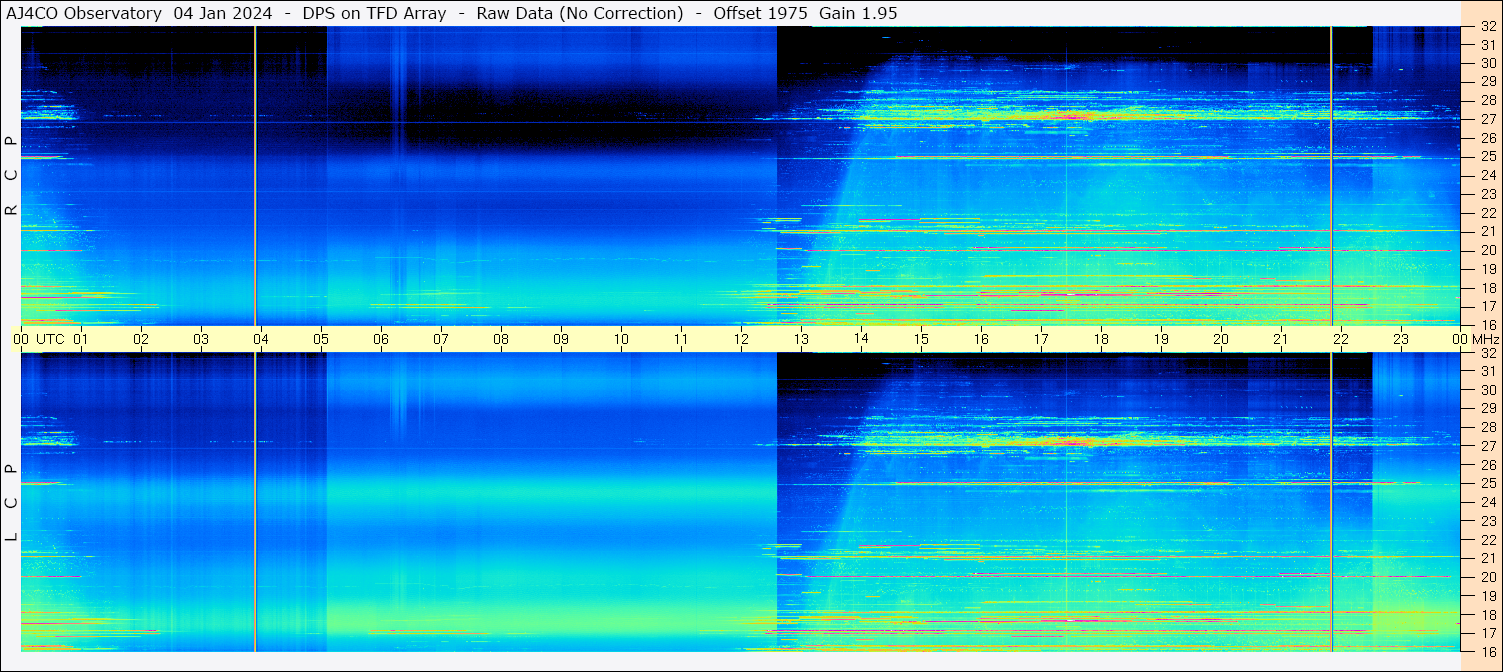Click "26" on the LCP frequency scale

(1488, 465)
